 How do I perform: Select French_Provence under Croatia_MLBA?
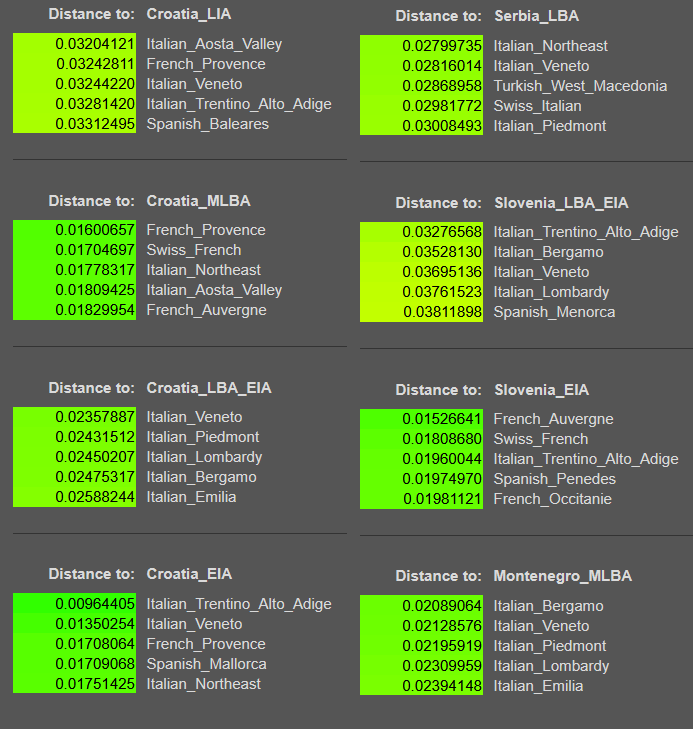pyautogui.click(x=206, y=230)
